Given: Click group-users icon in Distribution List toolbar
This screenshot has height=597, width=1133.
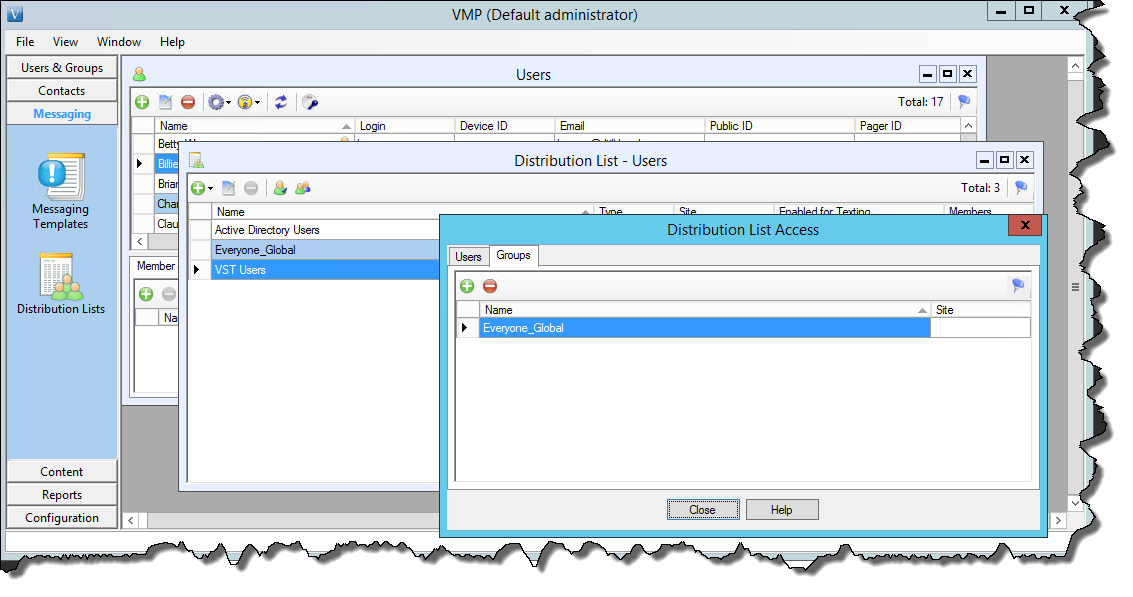Looking at the screenshot, I should 302,188.
